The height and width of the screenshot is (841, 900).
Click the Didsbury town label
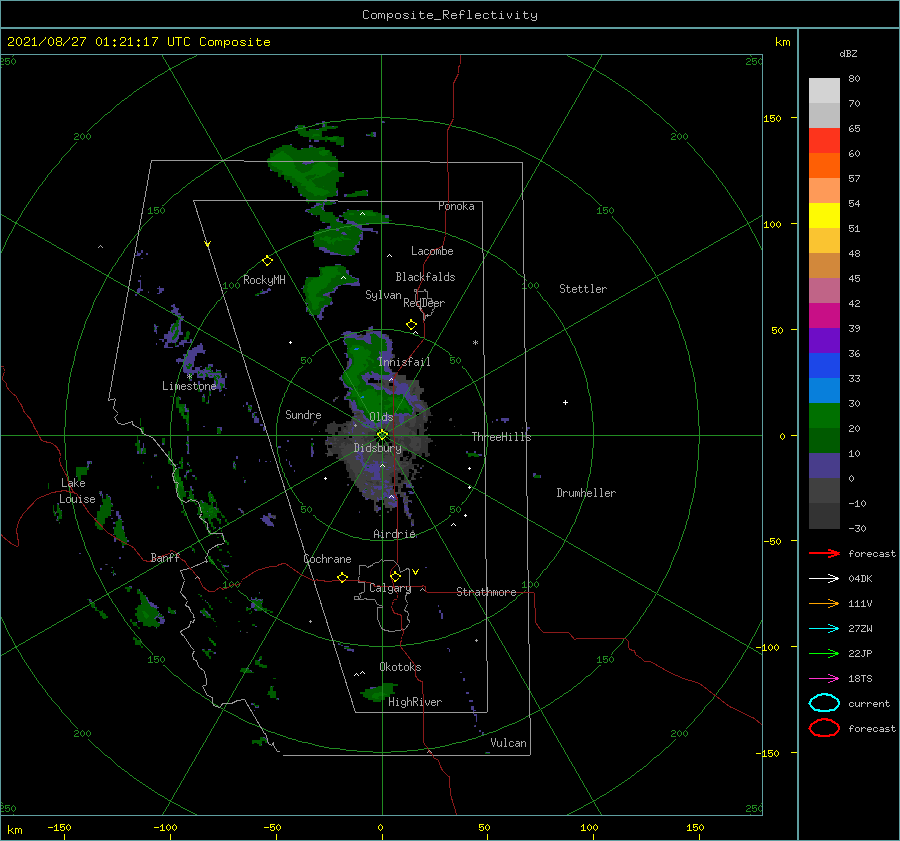coord(378,448)
